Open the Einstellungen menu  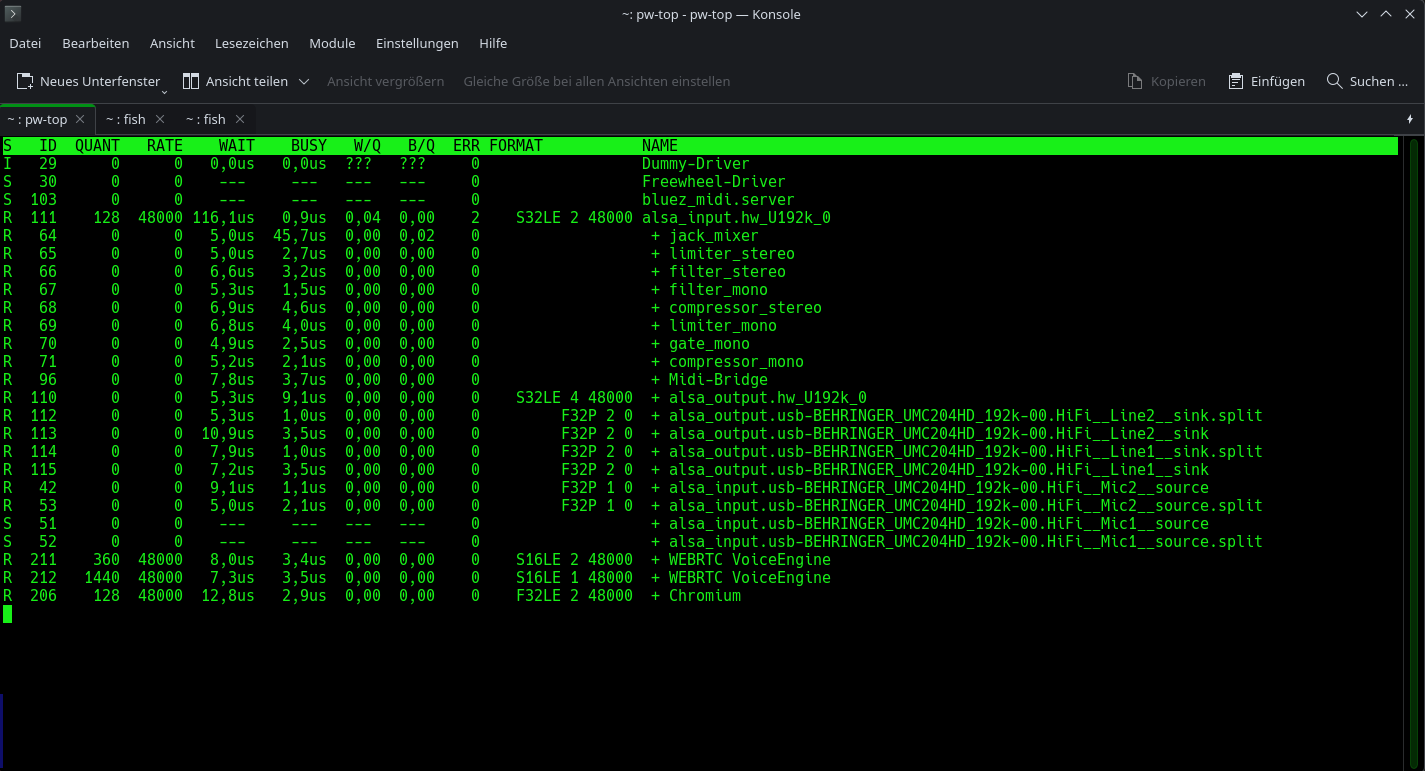pos(417,43)
